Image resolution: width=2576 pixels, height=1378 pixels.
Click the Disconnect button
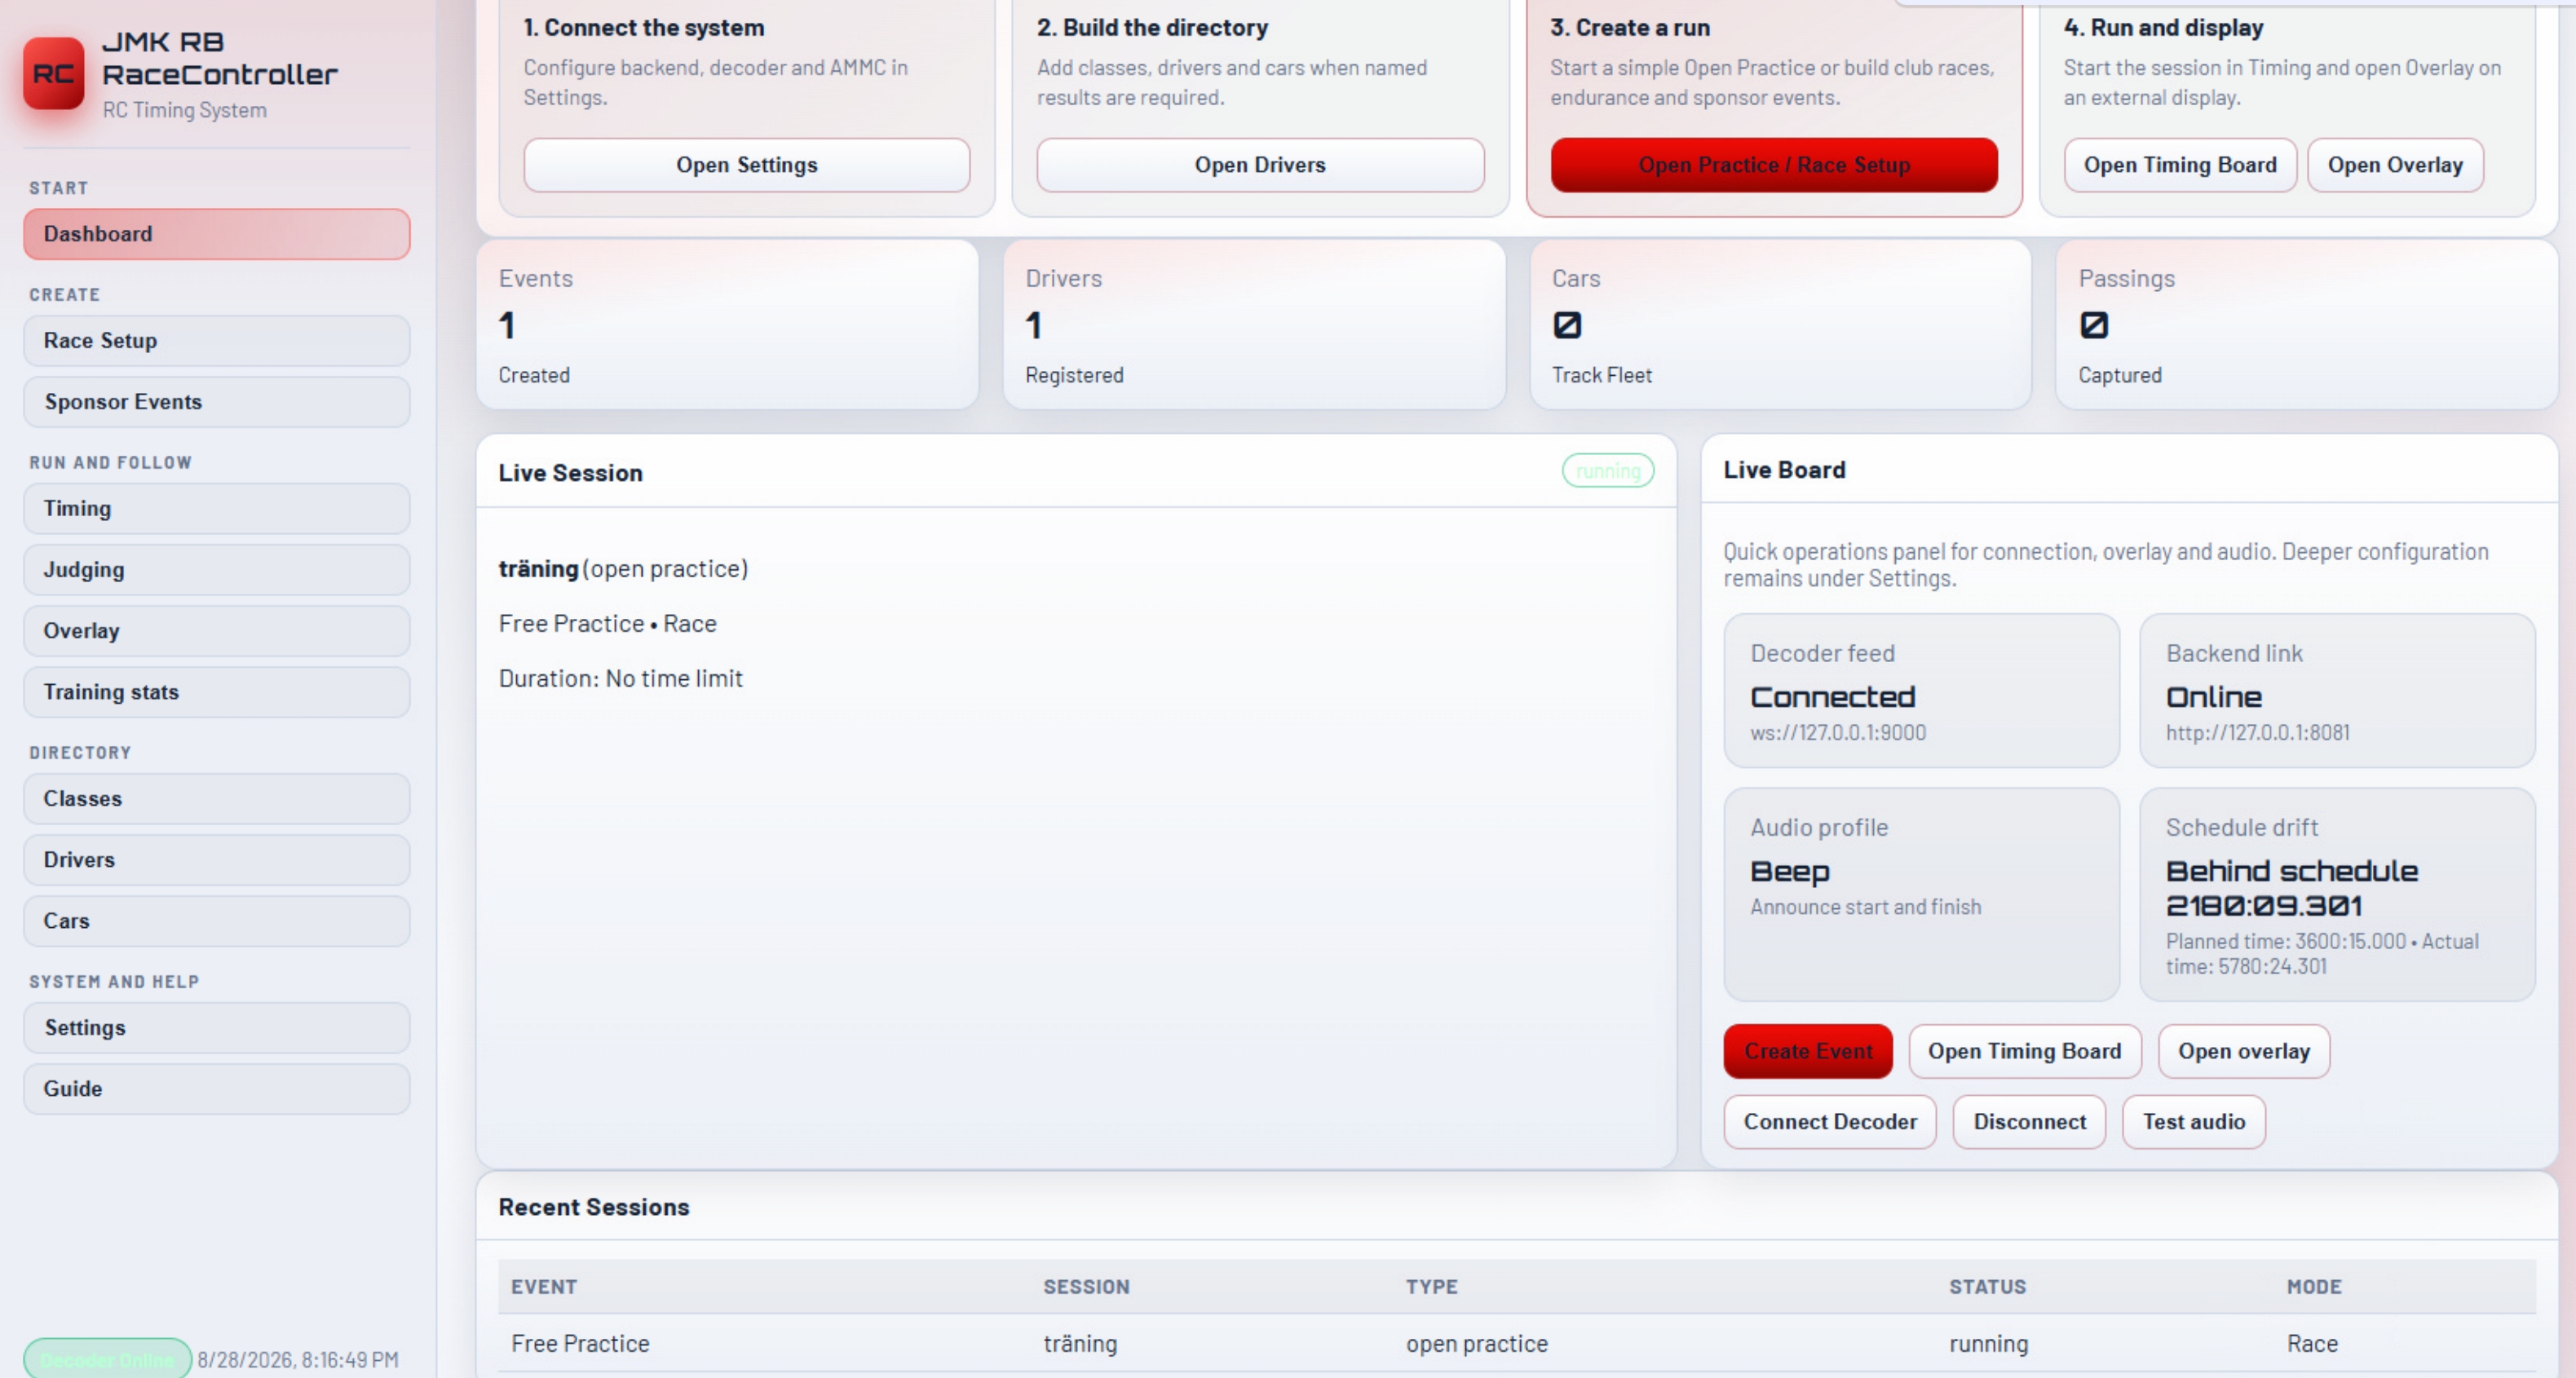pyautogui.click(x=2030, y=1122)
